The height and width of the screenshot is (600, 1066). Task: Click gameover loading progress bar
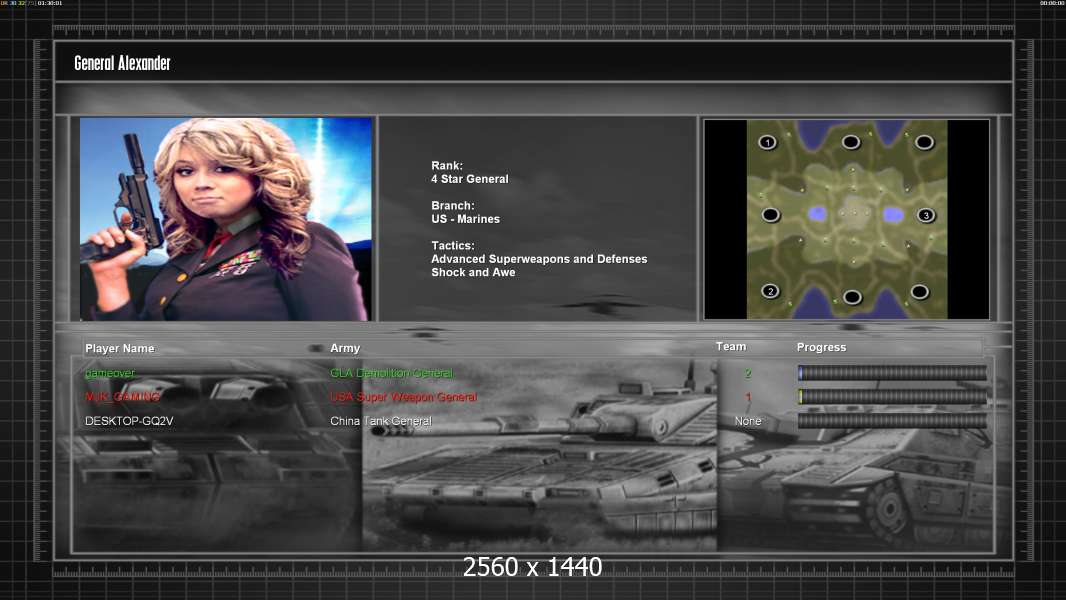pos(893,372)
